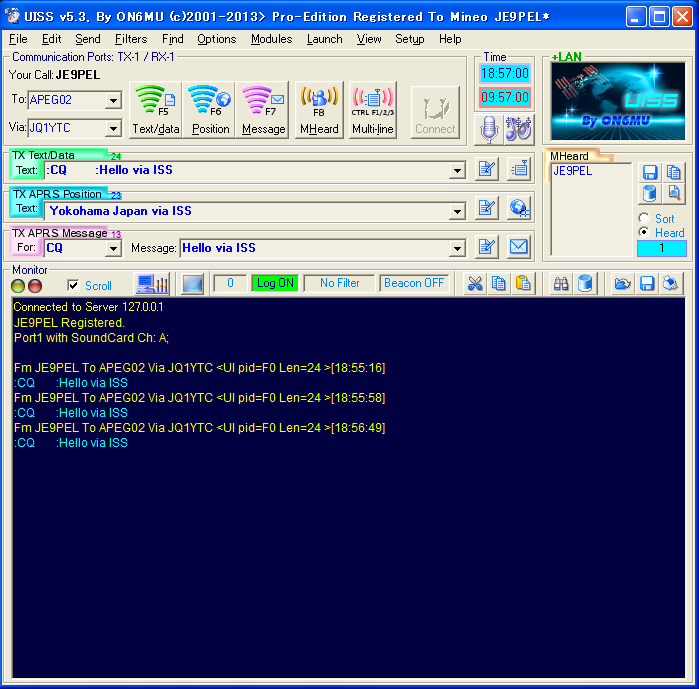Copy the MHeard list with the copy icon
699x689 pixels.
pos(673,172)
